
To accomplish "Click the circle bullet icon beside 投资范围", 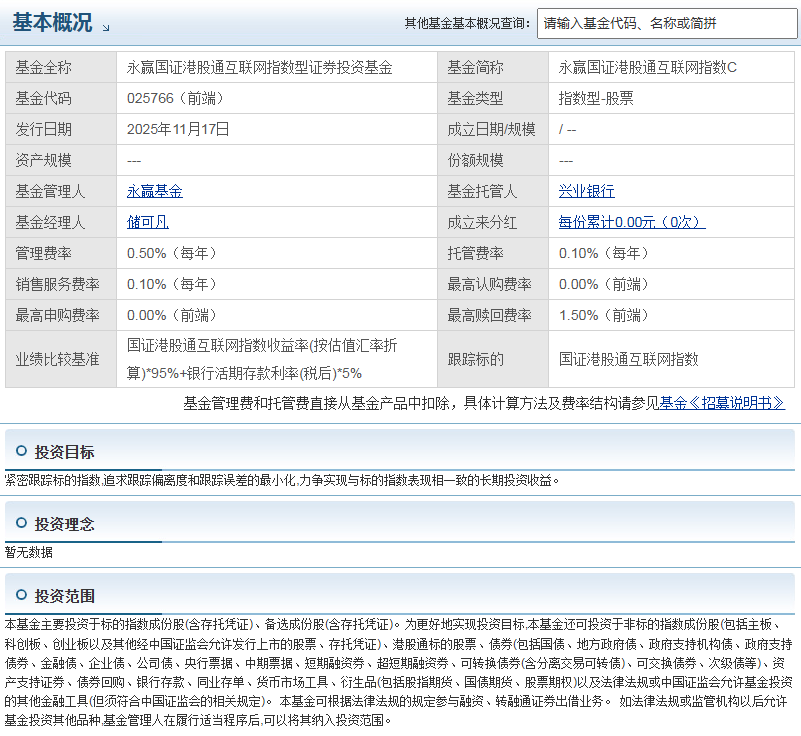I will click(x=21, y=595).
